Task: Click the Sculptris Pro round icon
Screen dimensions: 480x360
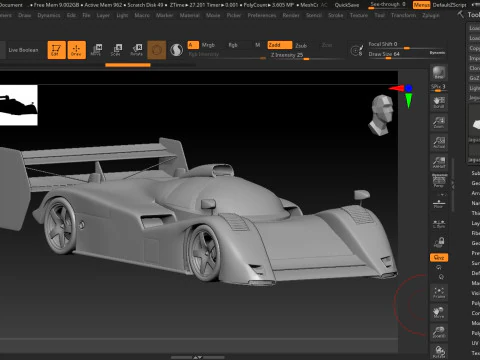Action: click(157, 50)
